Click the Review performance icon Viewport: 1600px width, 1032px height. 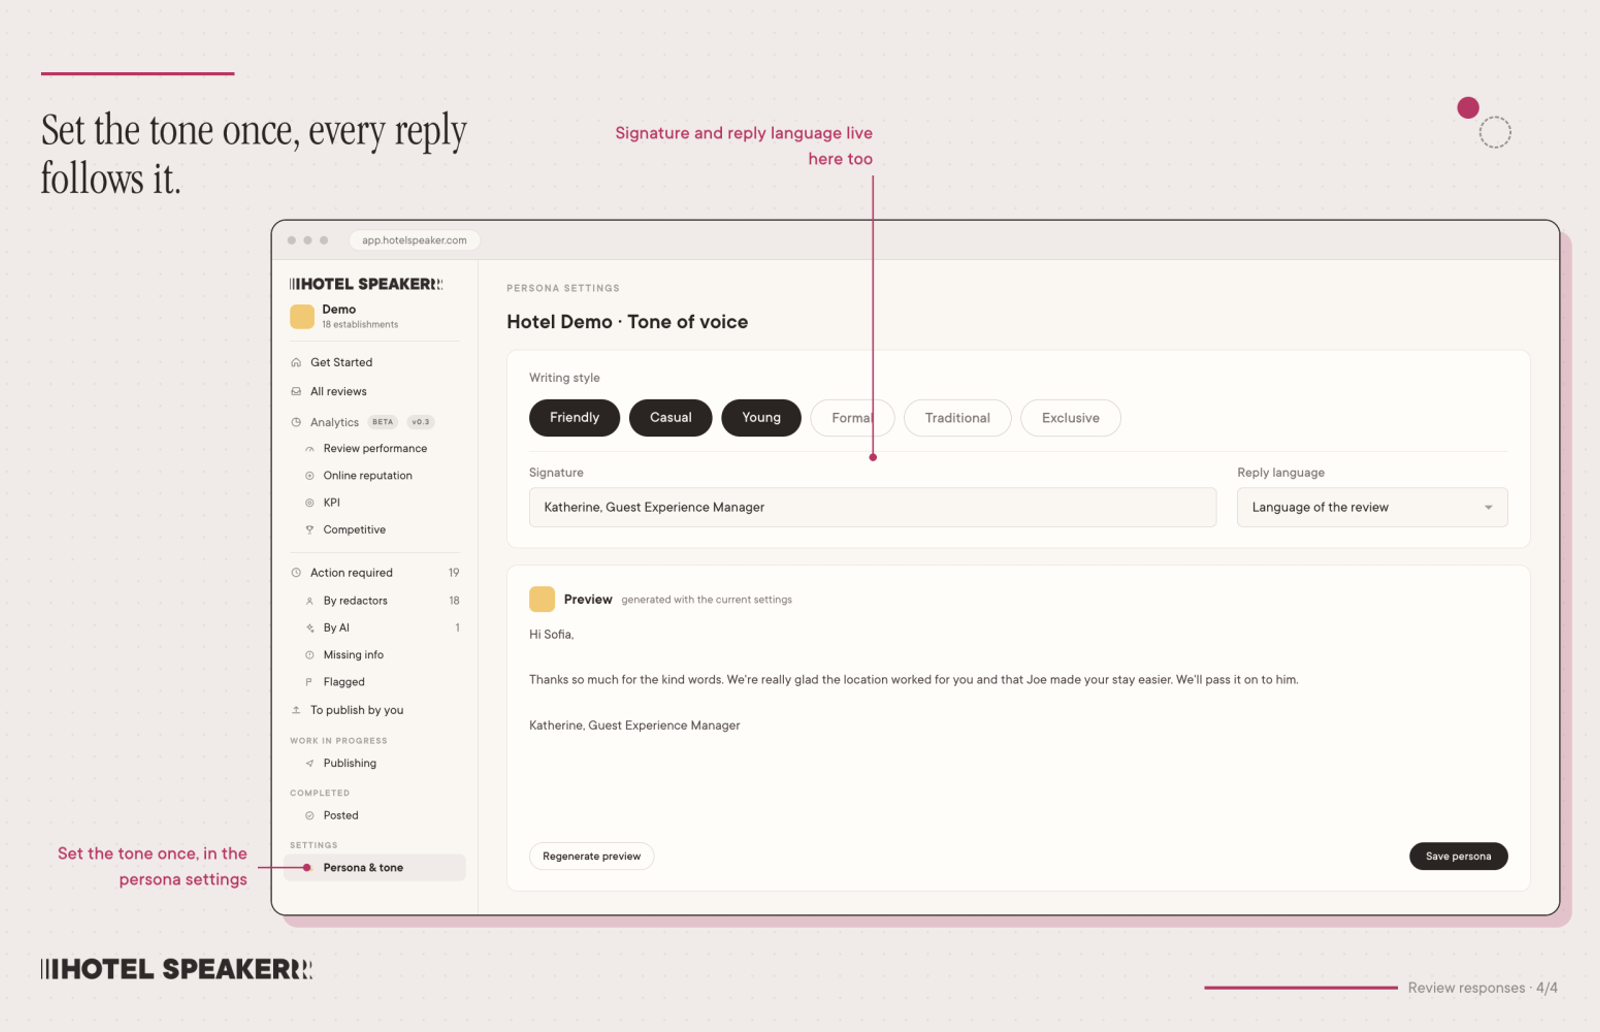click(310, 449)
